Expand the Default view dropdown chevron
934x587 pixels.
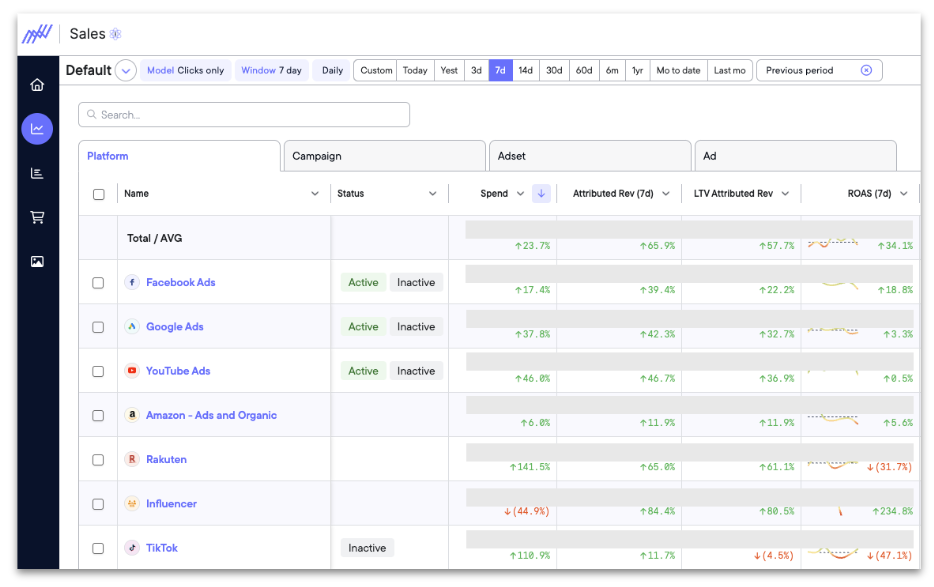pos(125,71)
